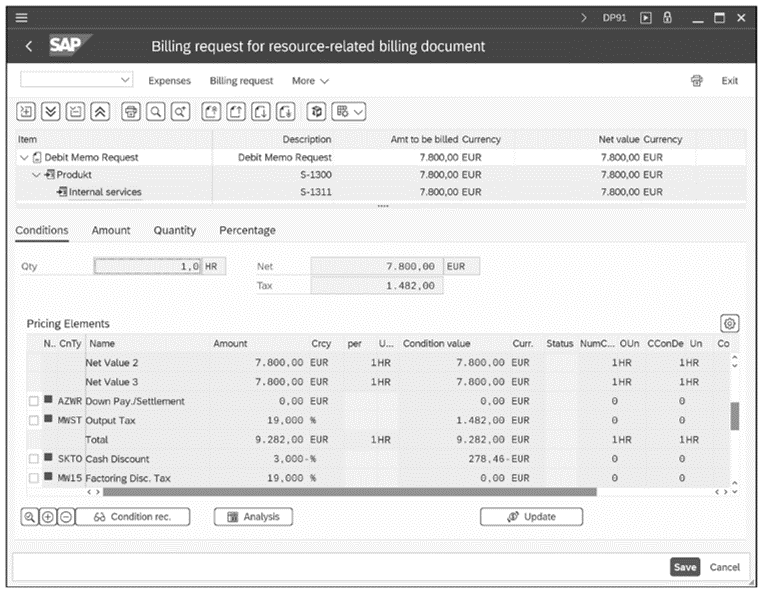Check the SKTO Cash Discount row checkbox
The height and width of the screenshot is (594, 763).
point(34,459)
